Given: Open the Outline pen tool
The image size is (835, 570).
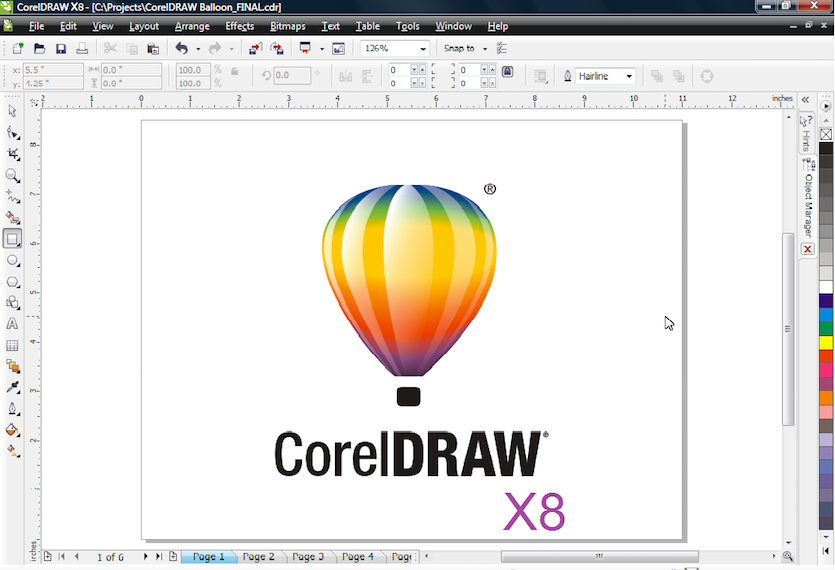Looking at the screenshot, I should click(12, 409).
